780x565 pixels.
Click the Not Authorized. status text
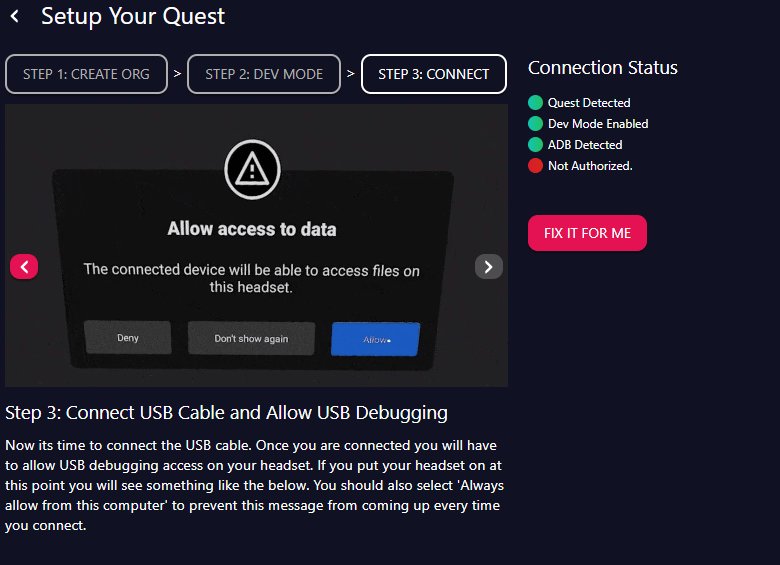click(x=590, y=166)
